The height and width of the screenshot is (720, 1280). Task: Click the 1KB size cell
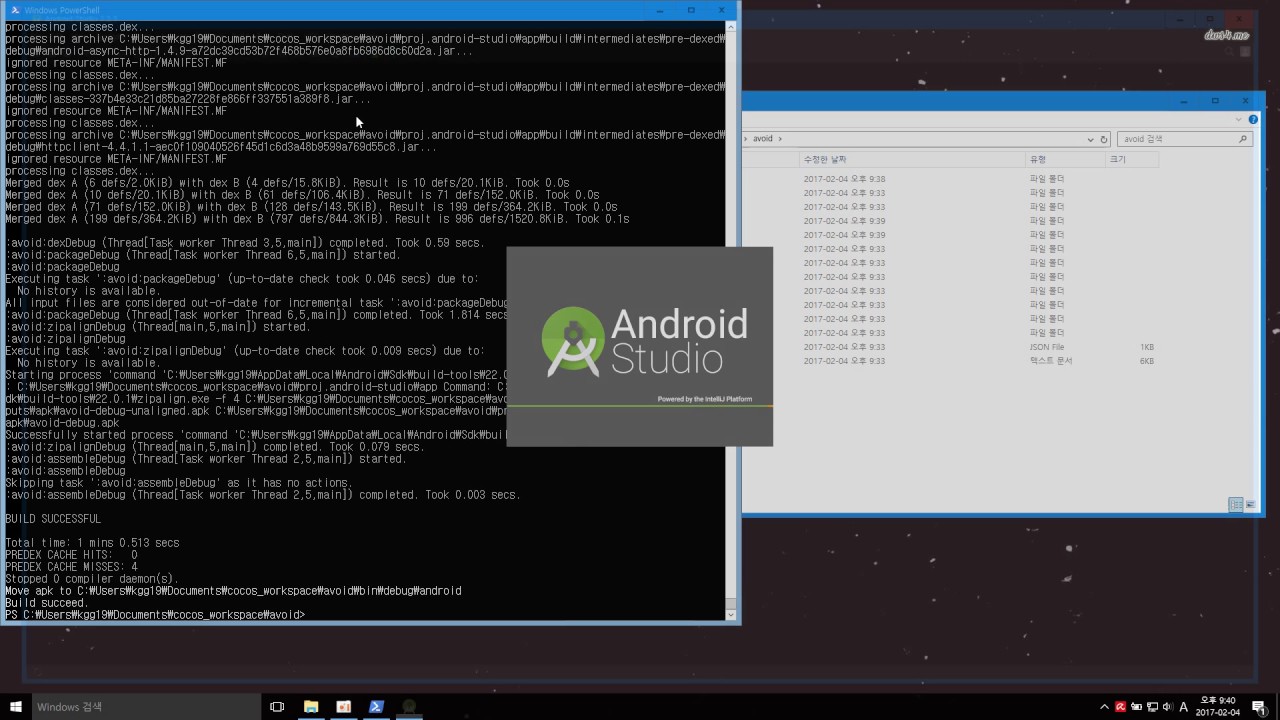1146,347
